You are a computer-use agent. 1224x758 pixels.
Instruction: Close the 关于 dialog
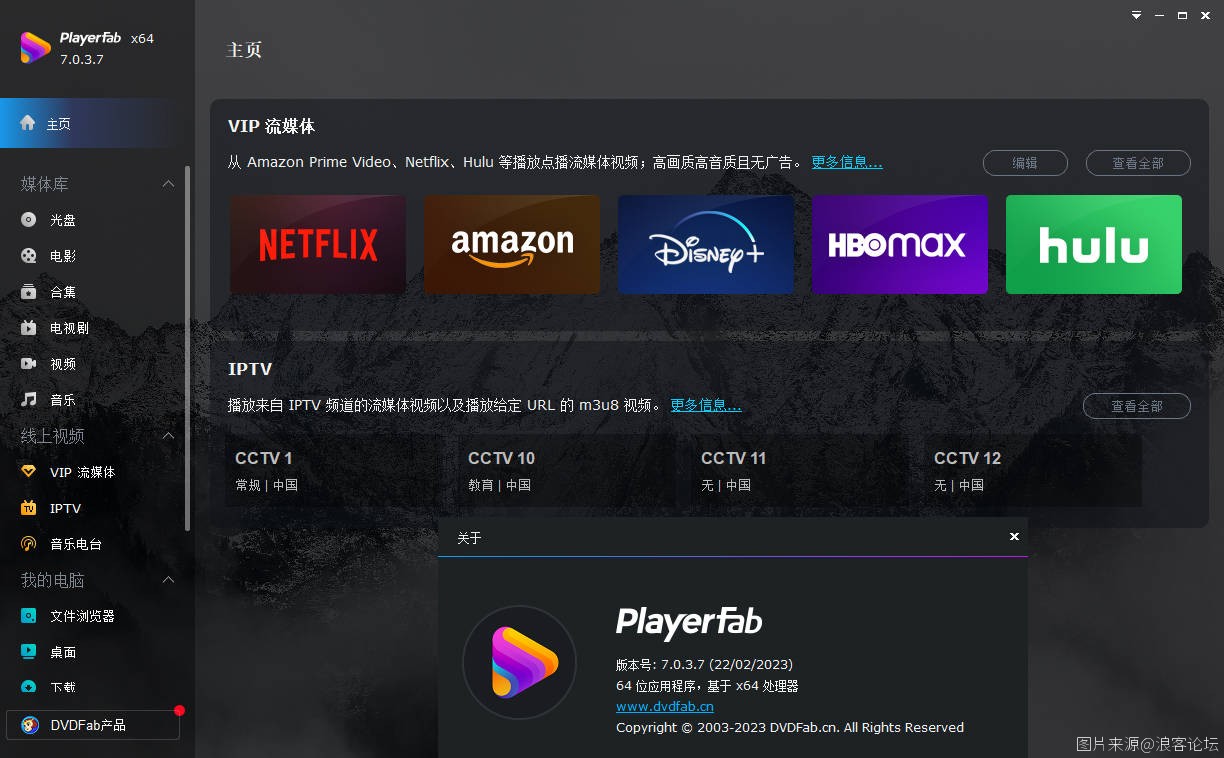tap(1014, 537)
